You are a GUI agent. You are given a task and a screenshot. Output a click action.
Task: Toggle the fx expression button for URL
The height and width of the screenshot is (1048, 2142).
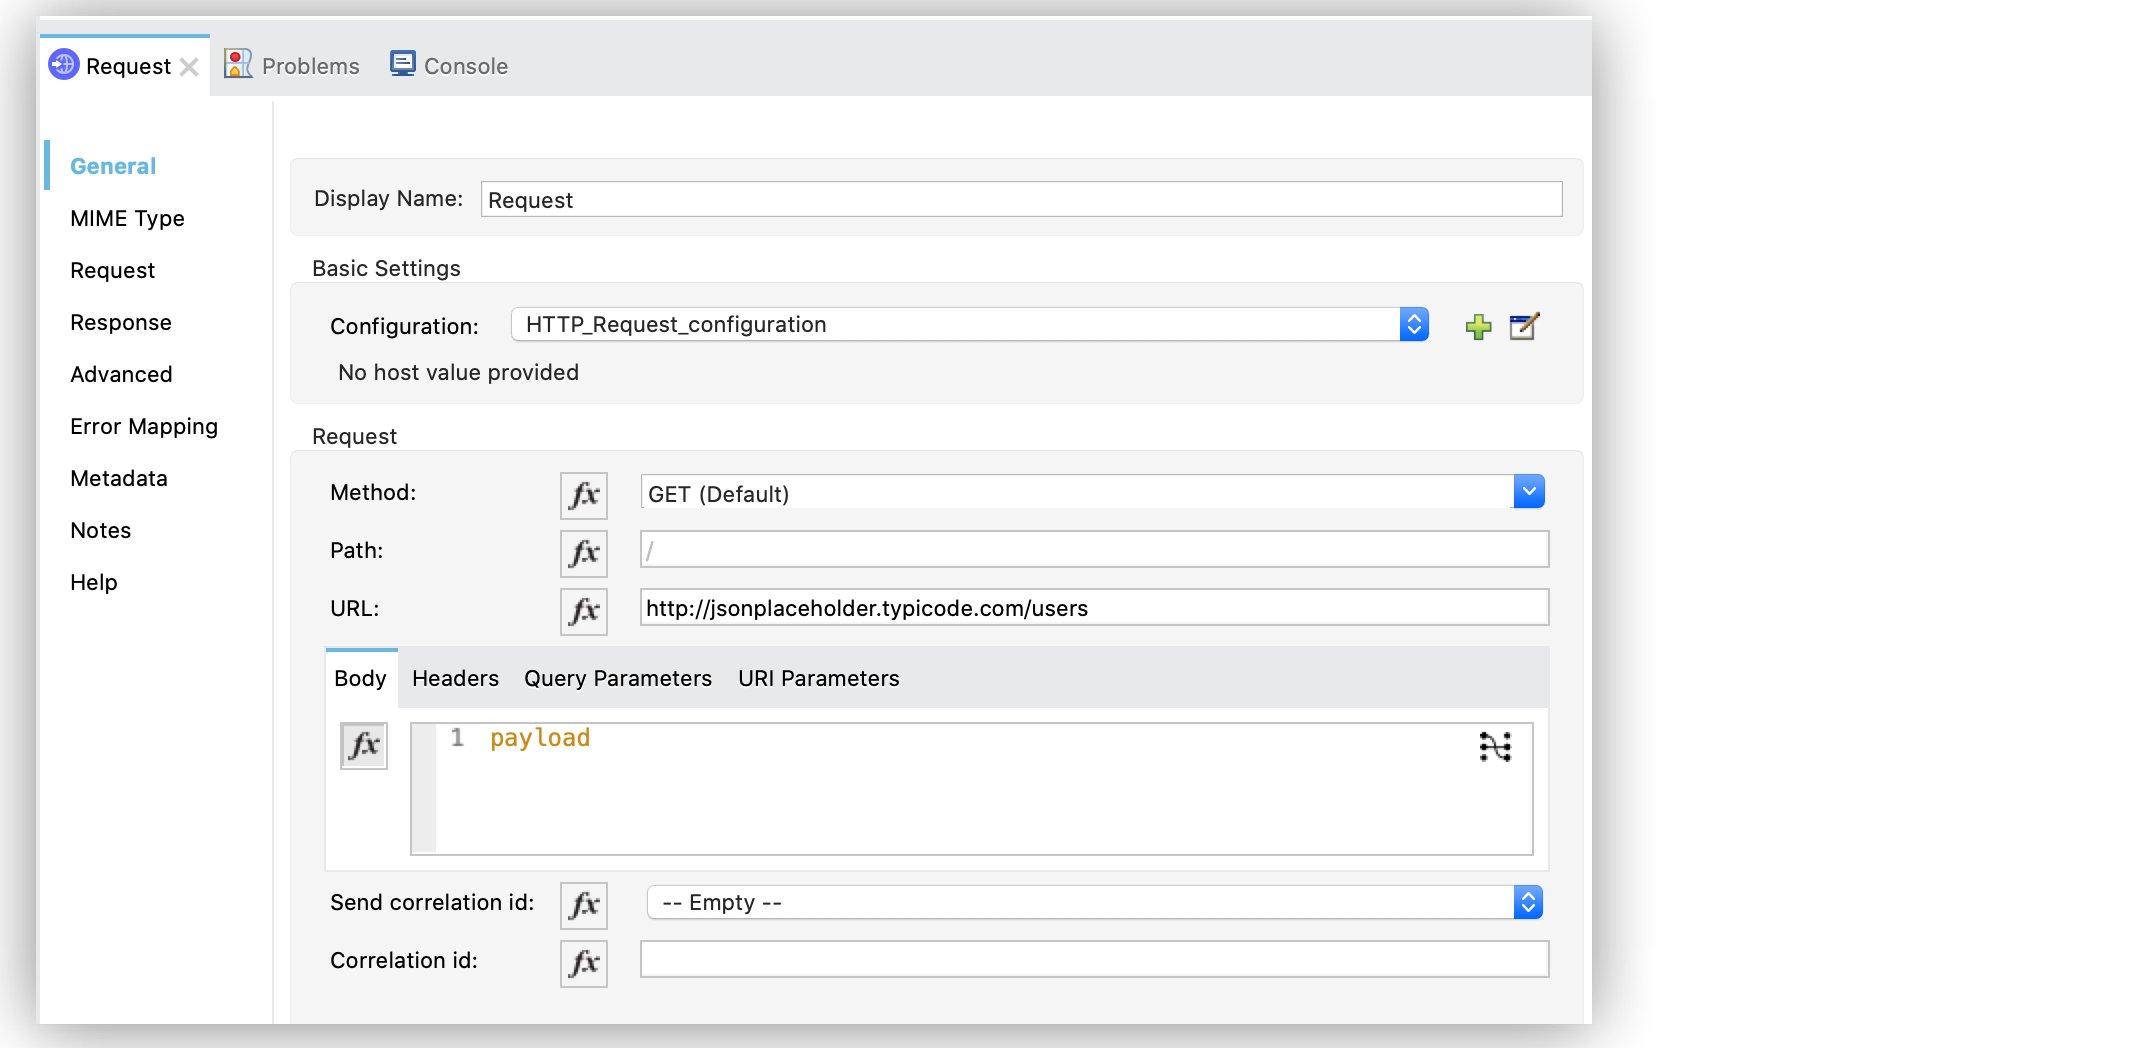coord(584,611)
